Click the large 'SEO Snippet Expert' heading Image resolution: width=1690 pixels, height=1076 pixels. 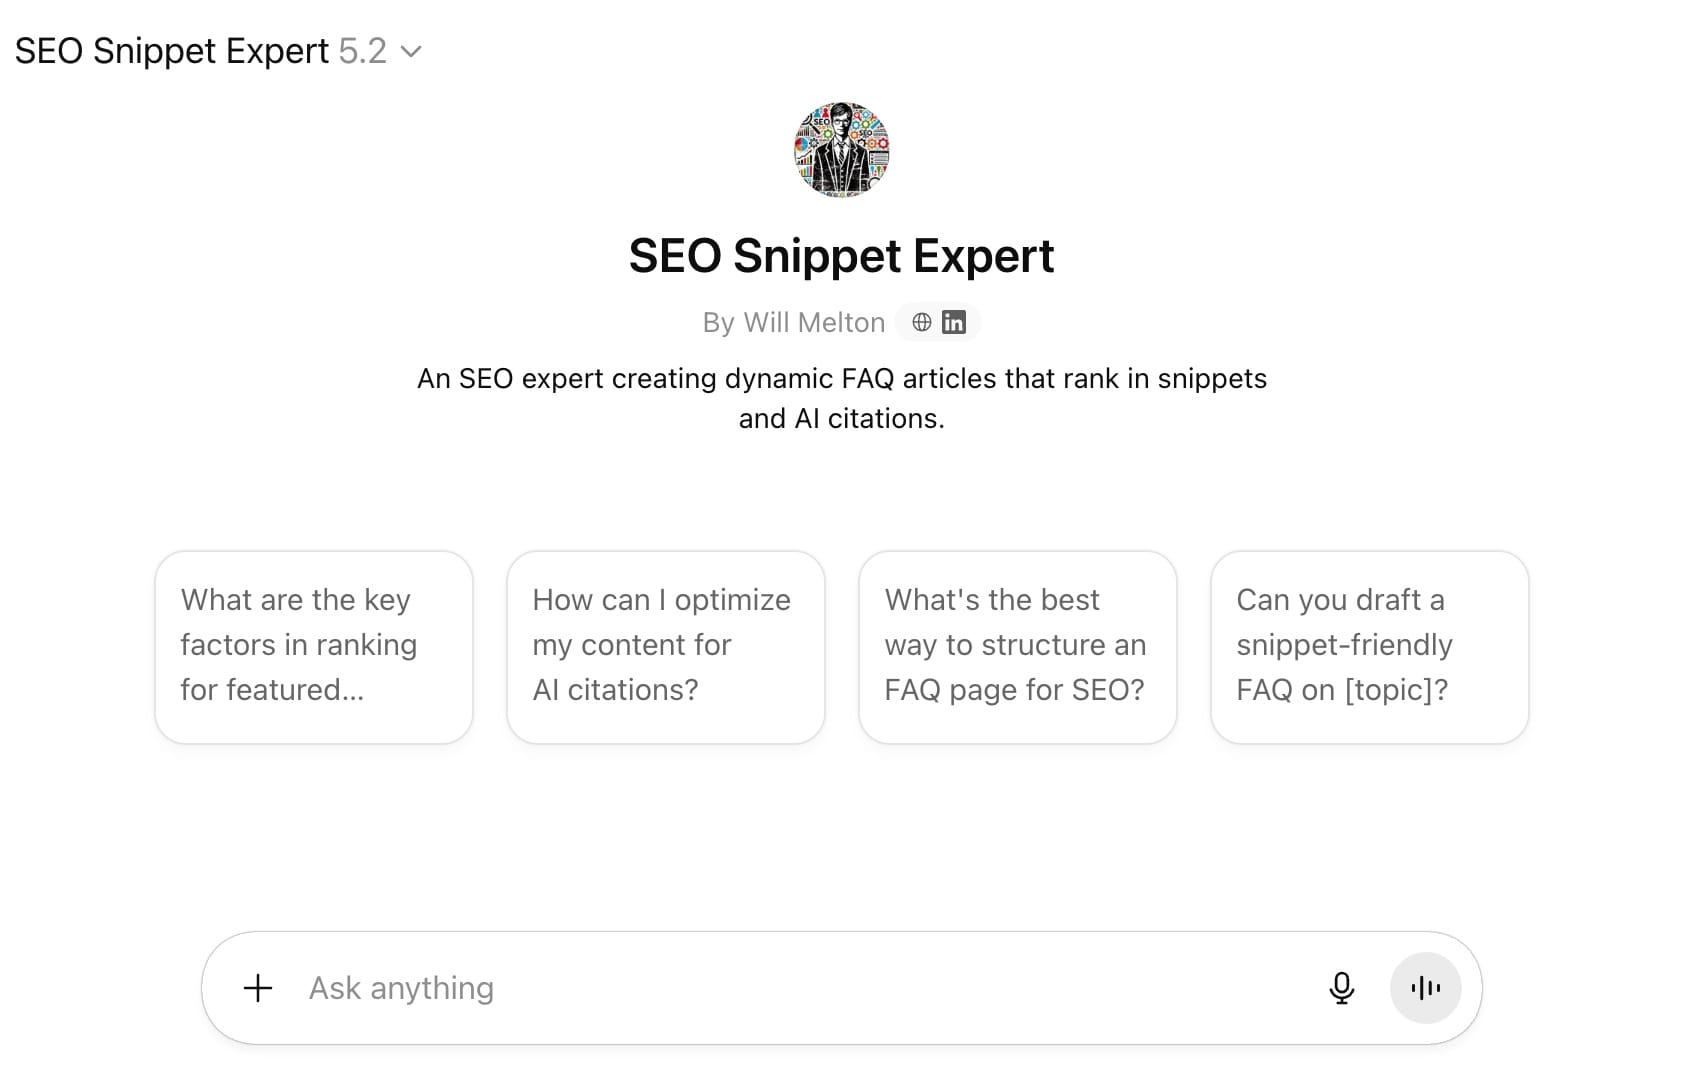(841, 256)
